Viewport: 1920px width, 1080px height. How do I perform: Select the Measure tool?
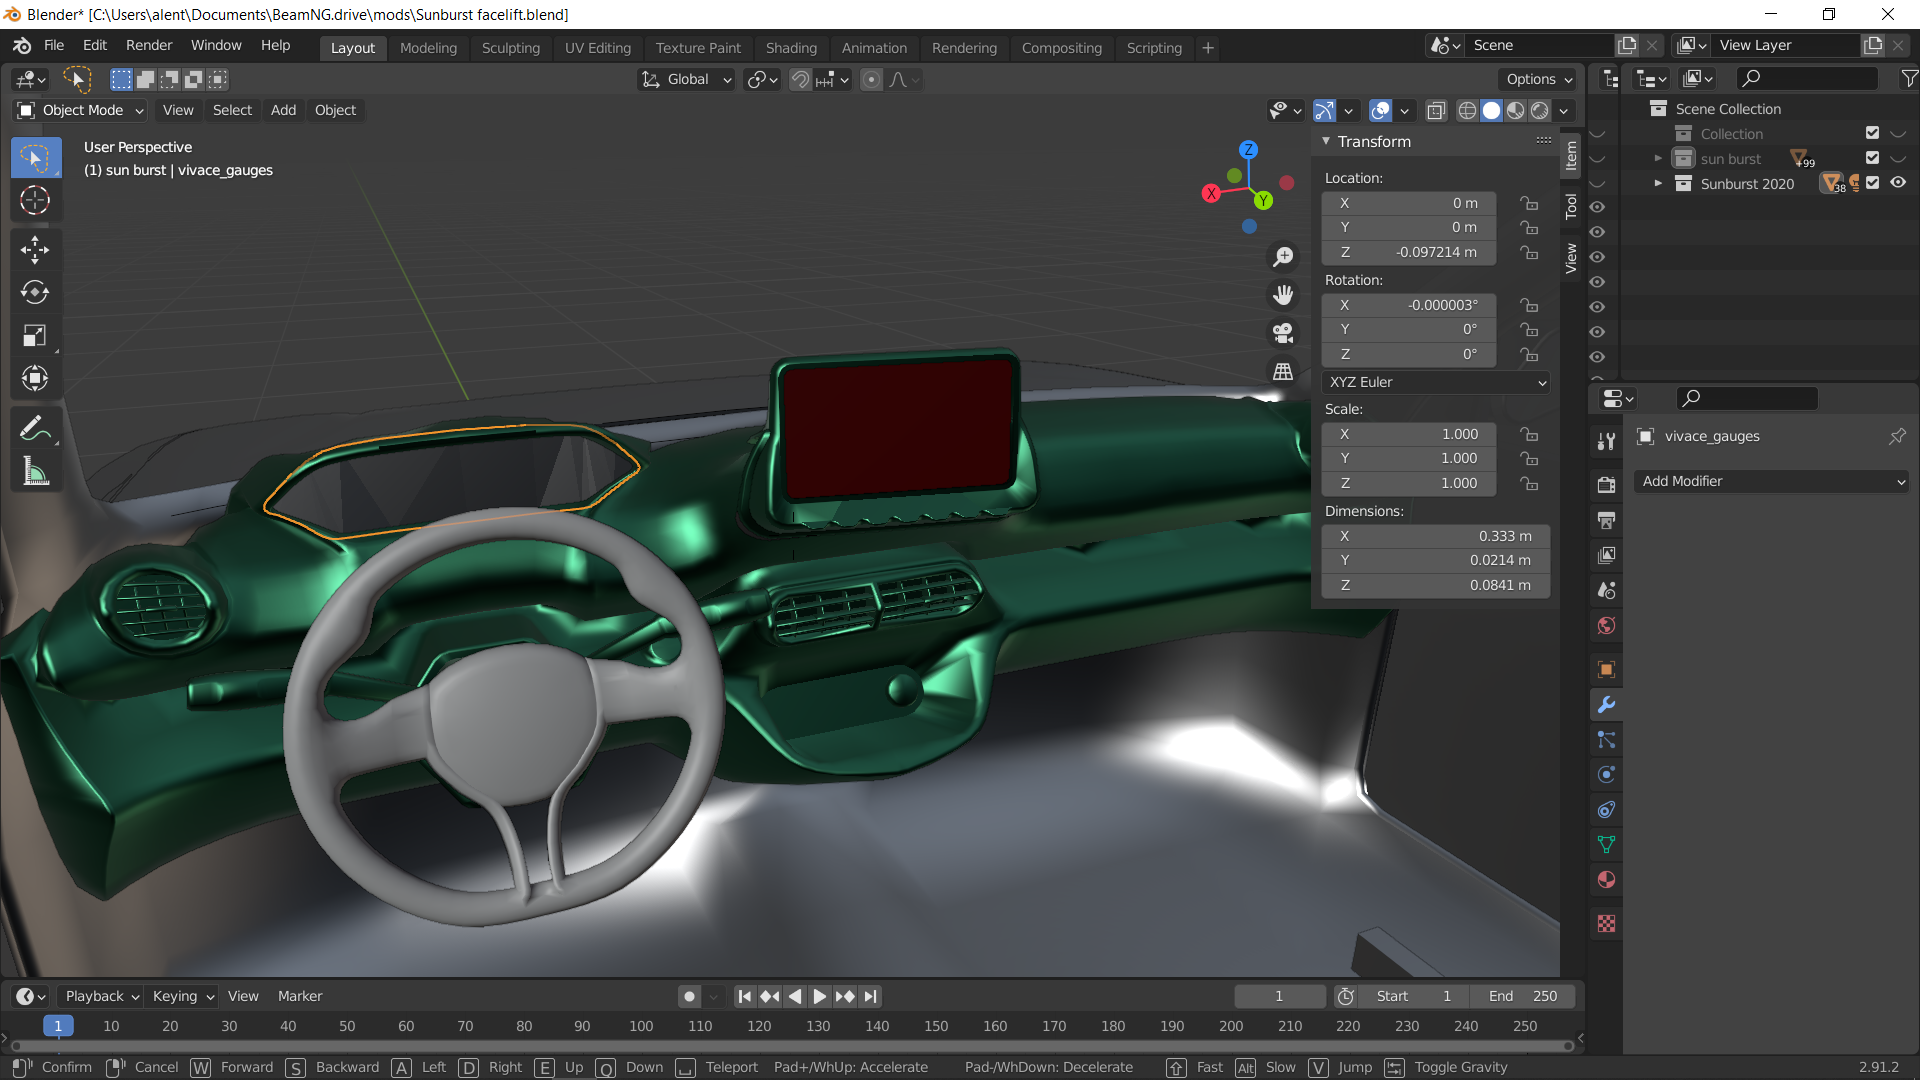(x=35, y=472)
